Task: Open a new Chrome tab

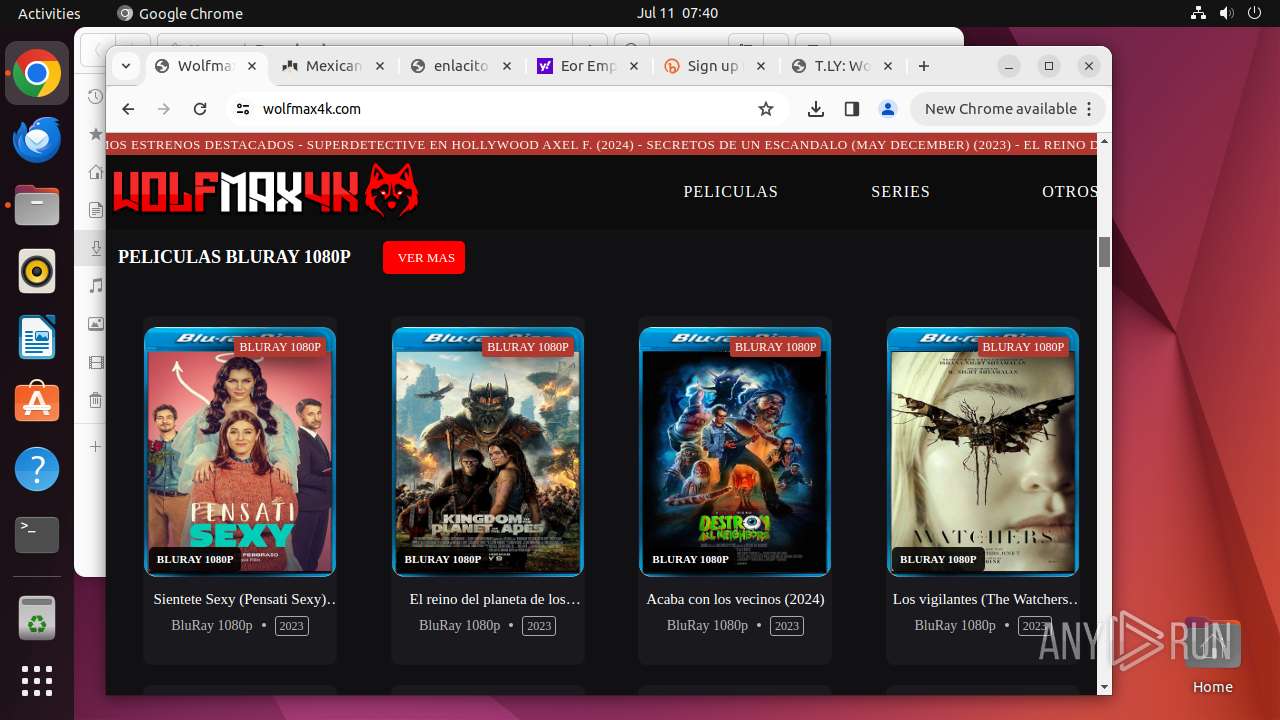Action: click(x=924, y=66)
